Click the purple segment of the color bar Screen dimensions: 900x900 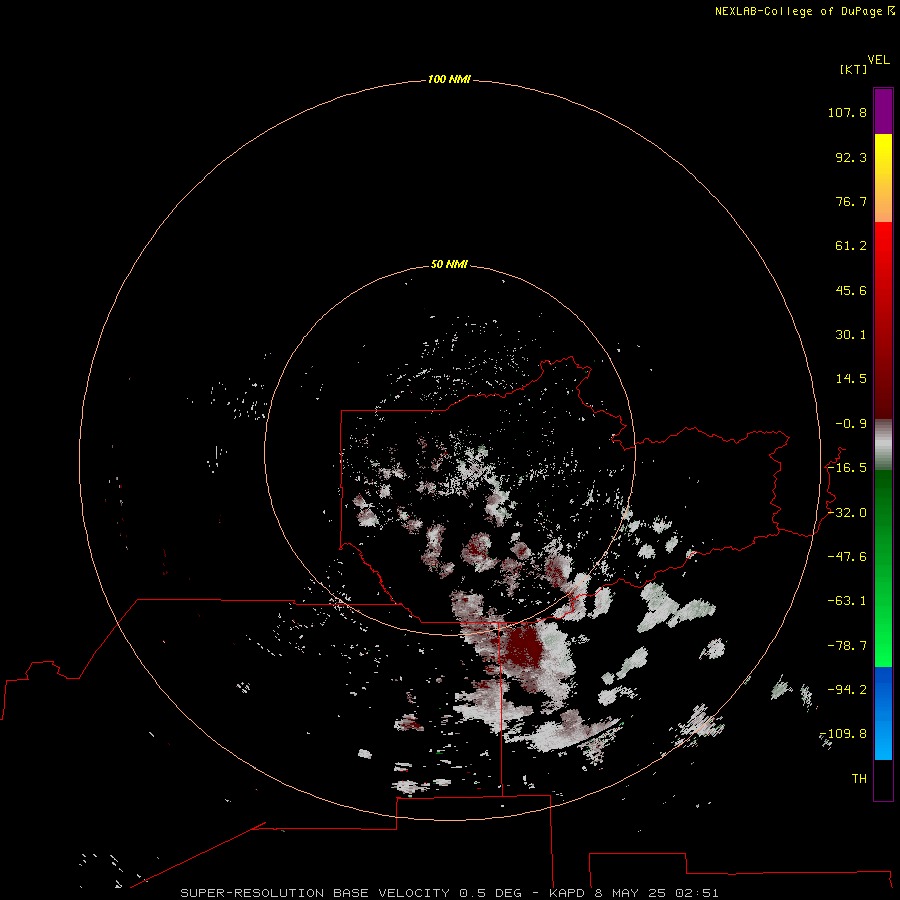[883, 111]
